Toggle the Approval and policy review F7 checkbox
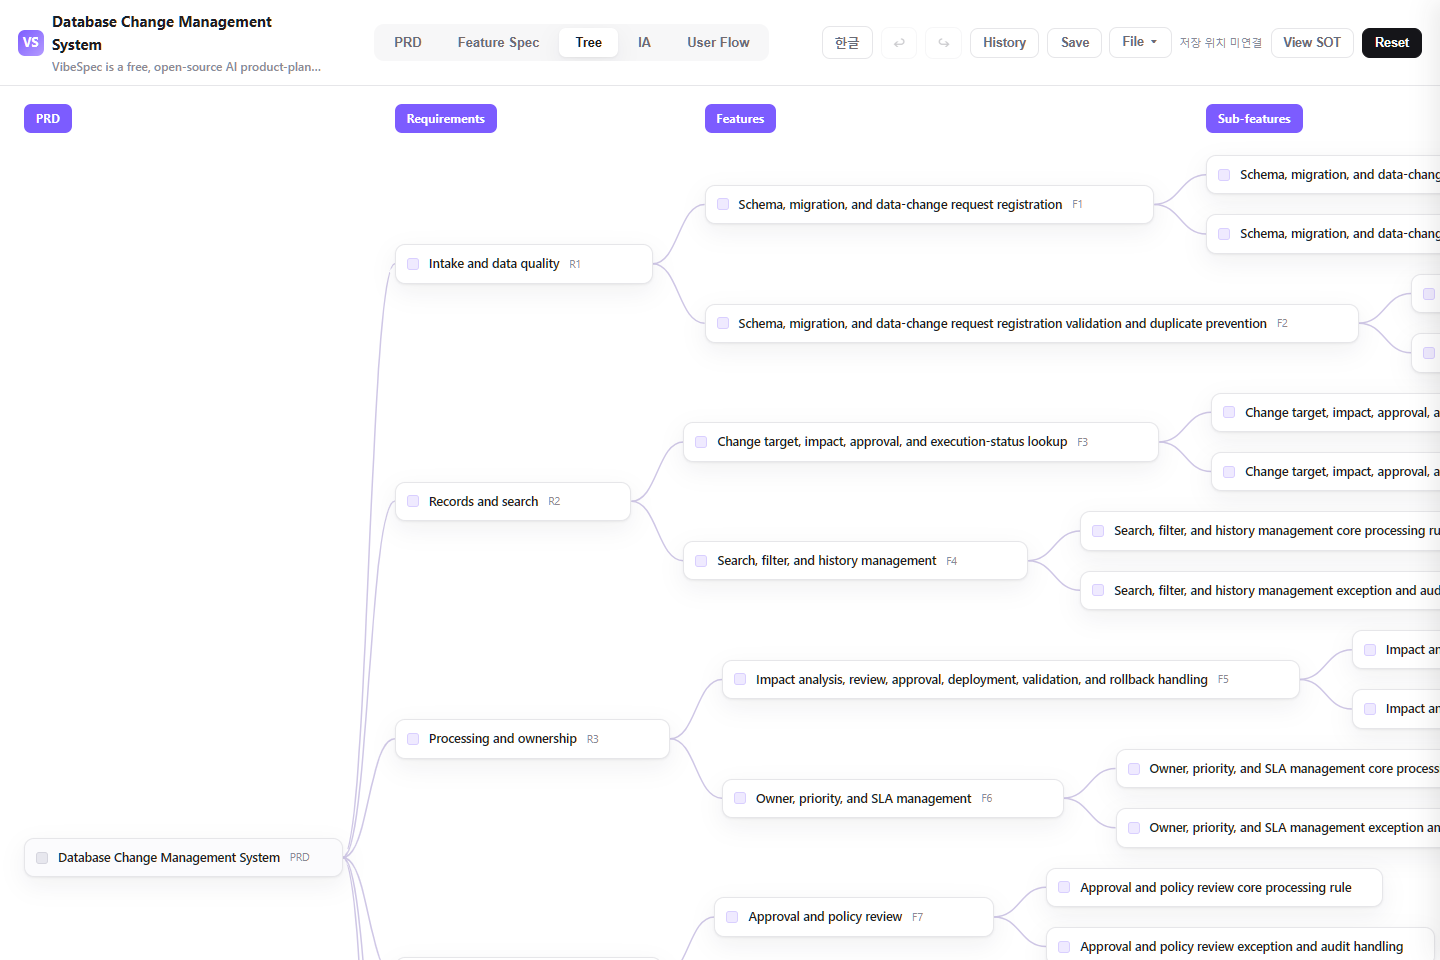The width and height of the screenshot is (1440, 960). click(x=732, y=917)
